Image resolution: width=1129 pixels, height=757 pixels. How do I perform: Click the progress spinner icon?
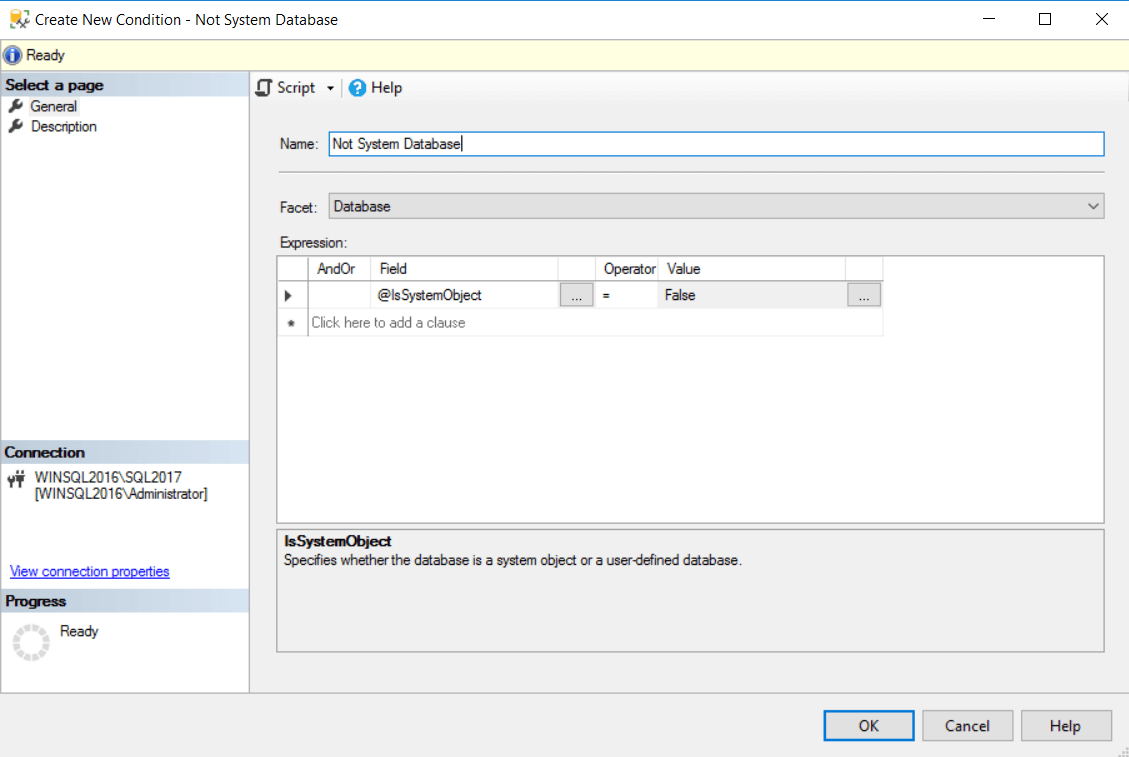pyautogui.click(x=31, y=642)
